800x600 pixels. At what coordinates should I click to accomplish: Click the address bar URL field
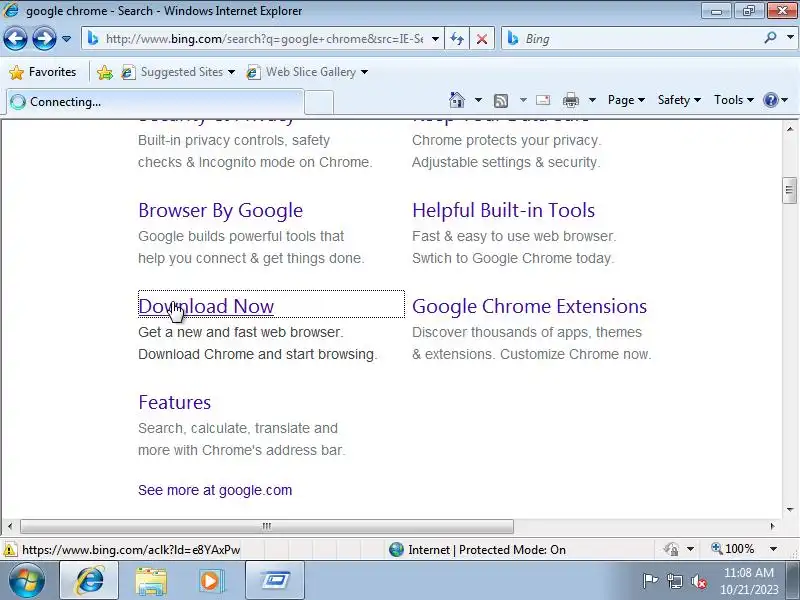tap(264, 39)
